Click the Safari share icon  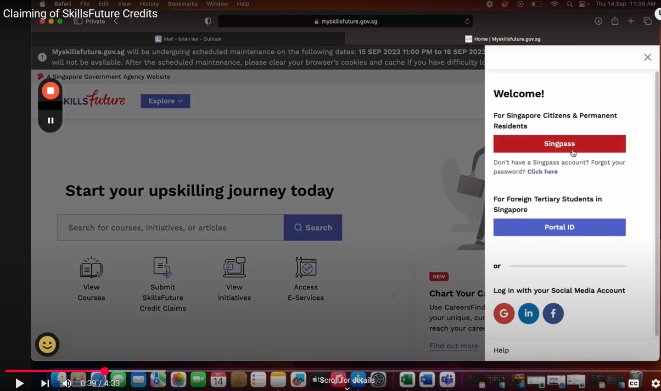(x=615, y=21)
